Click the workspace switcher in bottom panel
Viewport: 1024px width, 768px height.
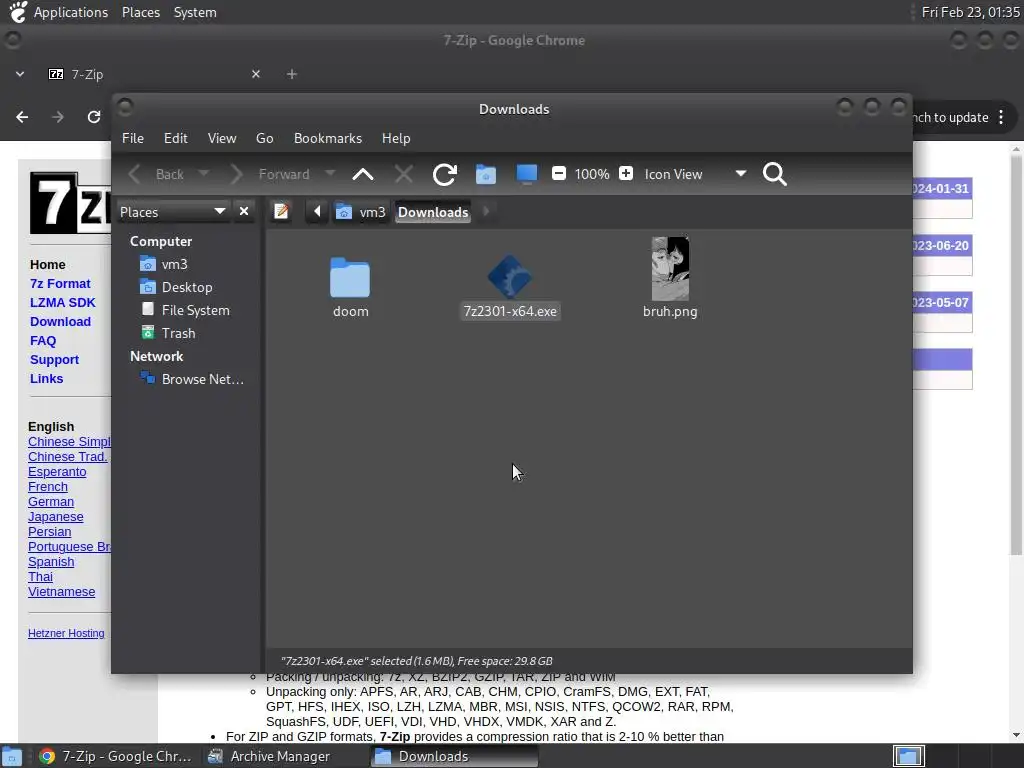pos(908,756)
